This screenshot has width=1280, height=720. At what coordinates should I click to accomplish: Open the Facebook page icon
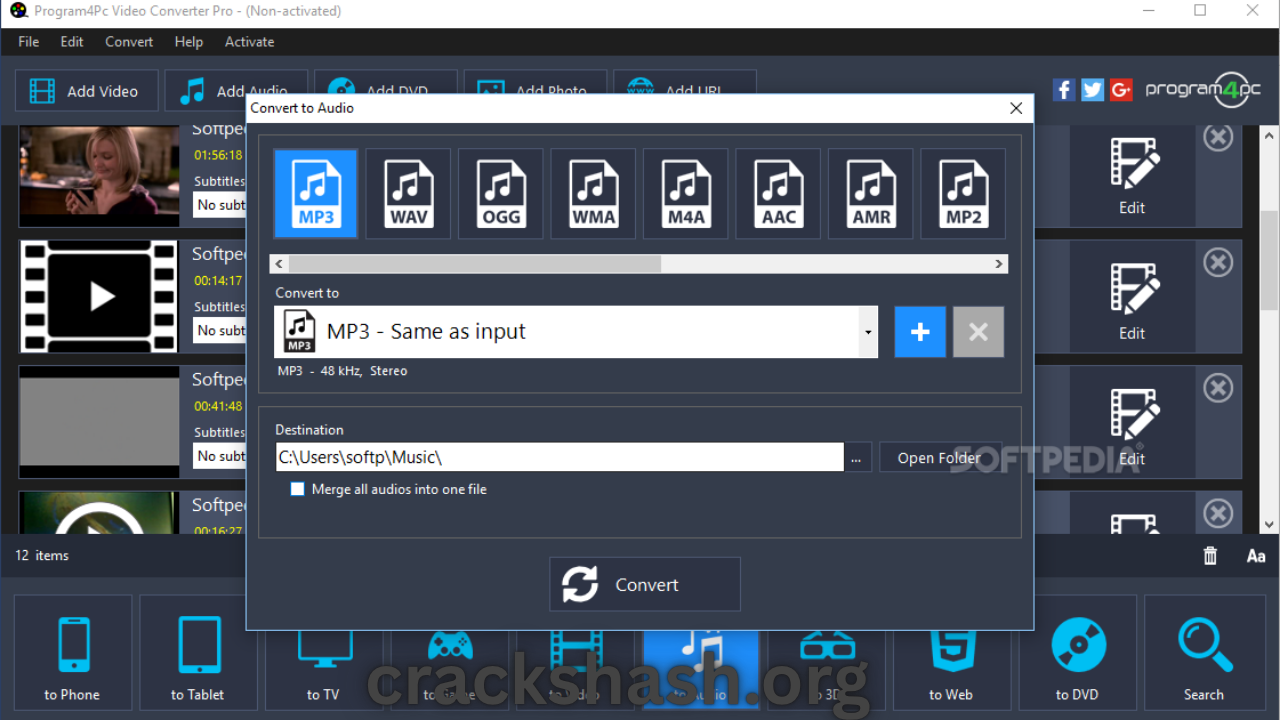pyautogui.click(x=1064, y=90)
